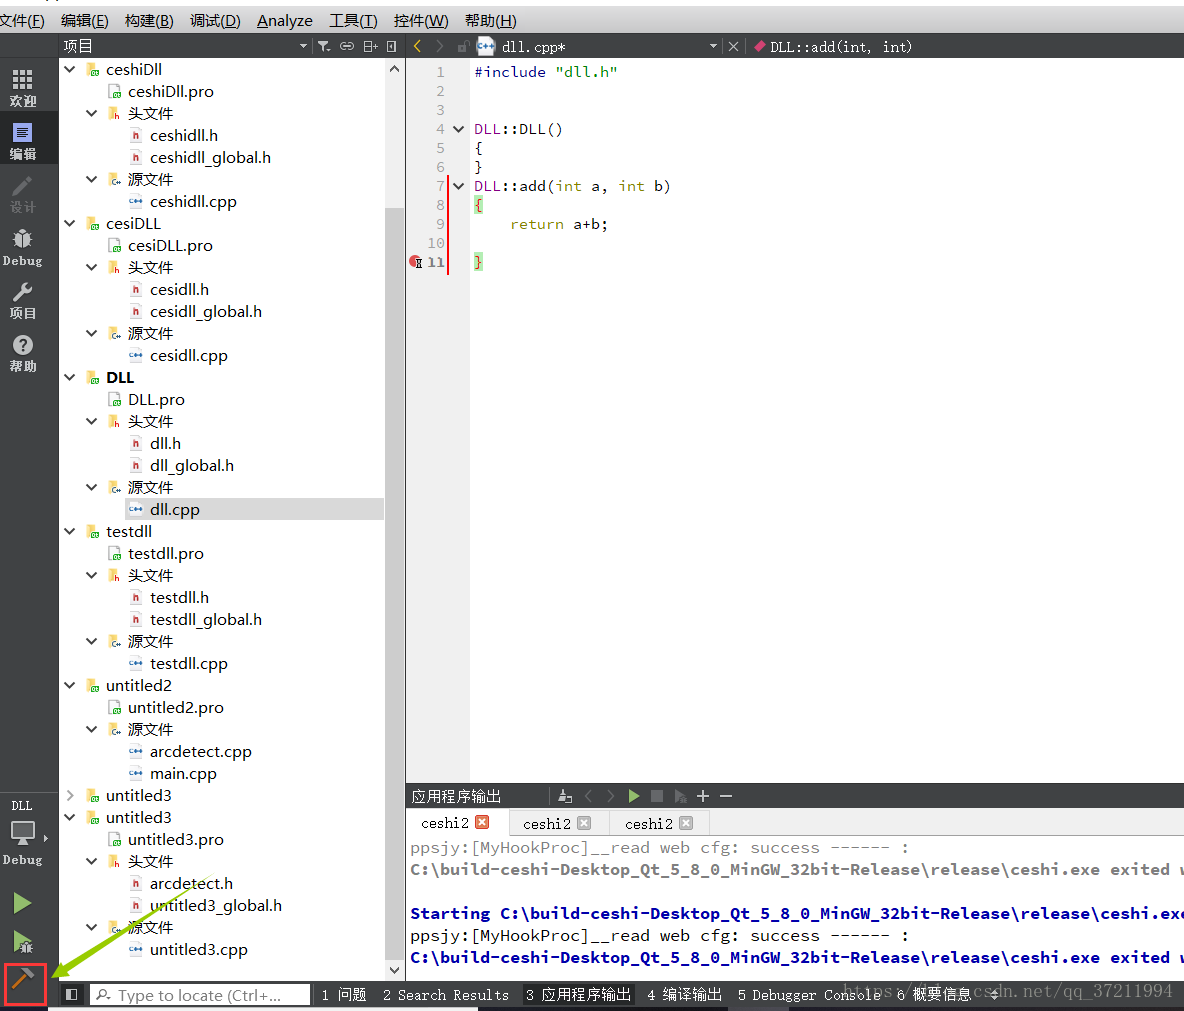Run the project using the green play icon
Viewport: 1184px width, 1011px height.
(x=22, y=902)
